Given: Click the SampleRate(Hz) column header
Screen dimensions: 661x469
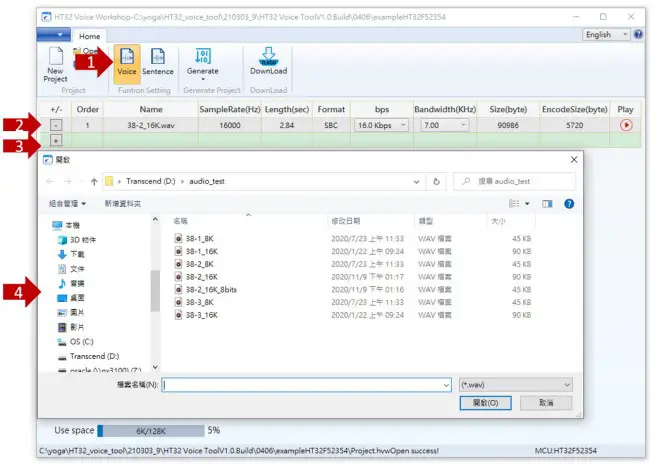Looking at the screenshot, I should click(230, 110).
